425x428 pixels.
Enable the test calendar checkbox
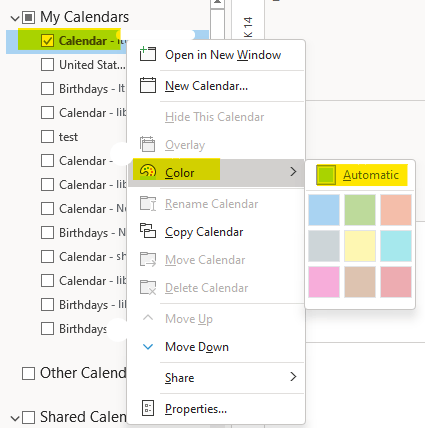click(47, 137)
